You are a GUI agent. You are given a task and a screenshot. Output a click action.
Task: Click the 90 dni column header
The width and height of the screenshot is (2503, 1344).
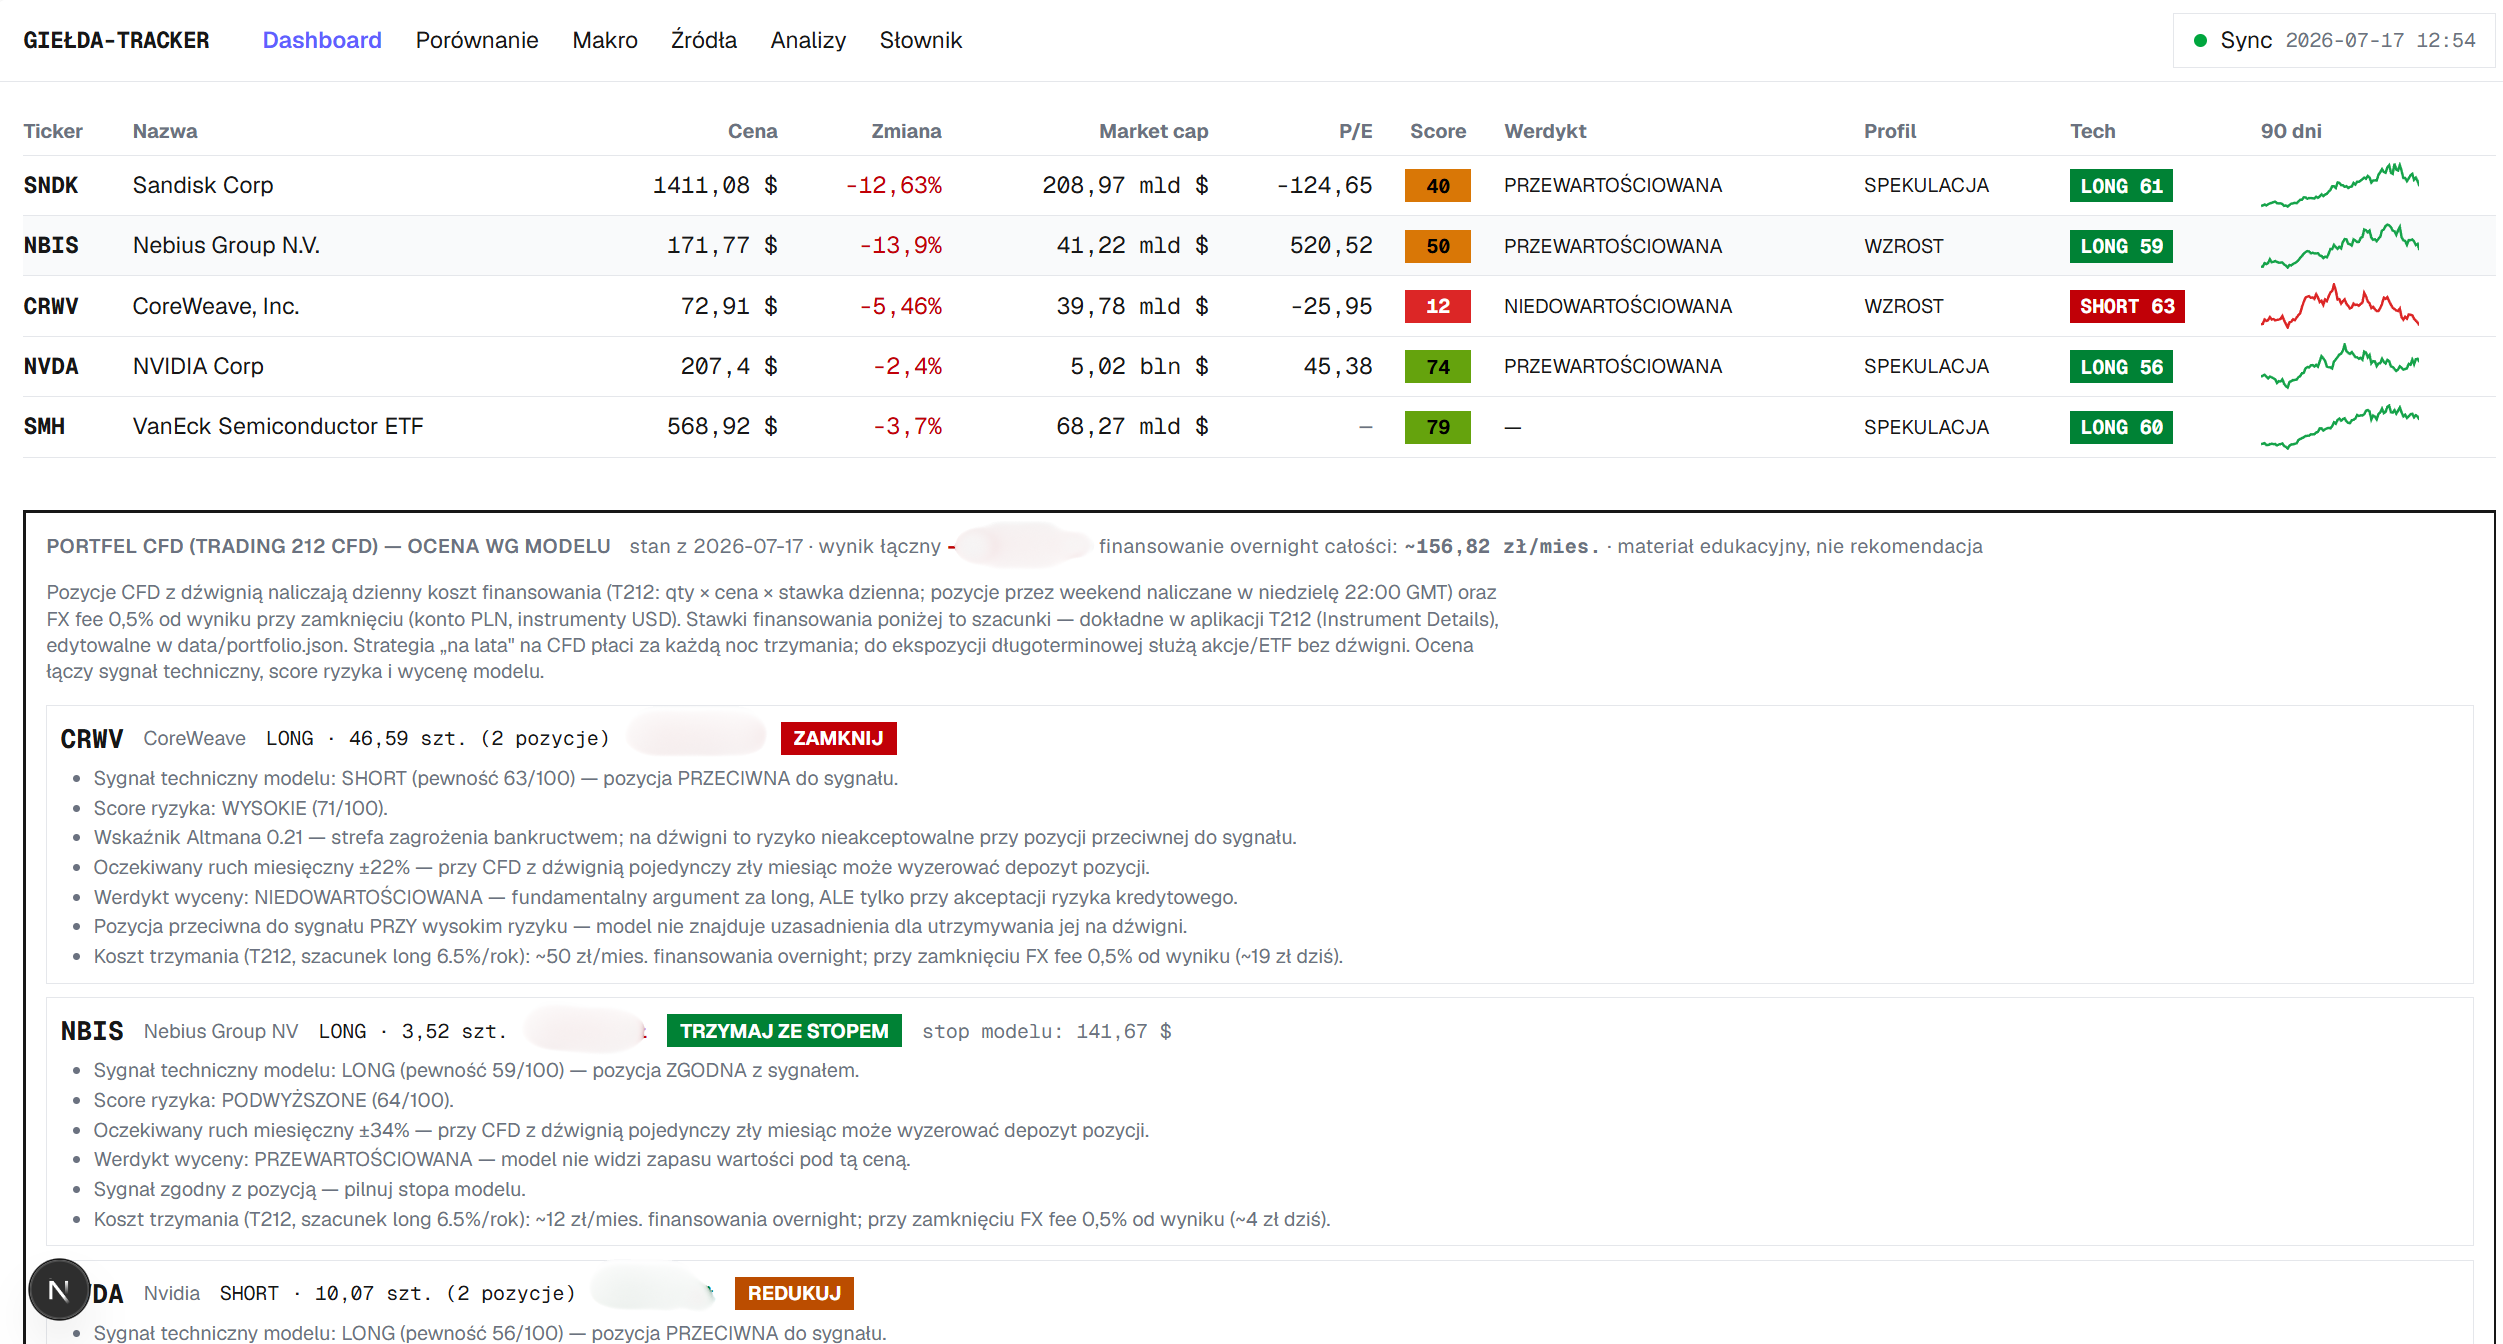[2291, 131]
